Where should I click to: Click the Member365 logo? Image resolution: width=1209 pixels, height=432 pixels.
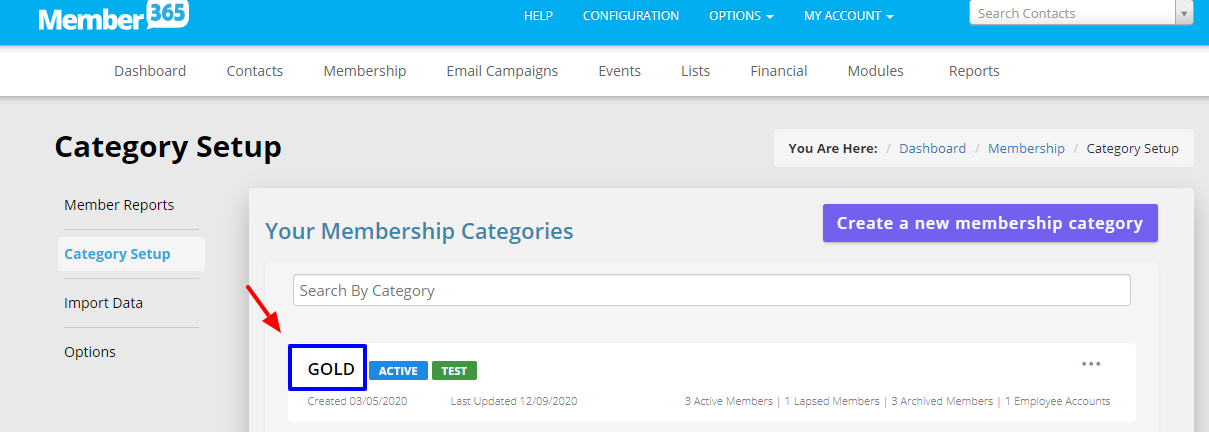point(113,16)
